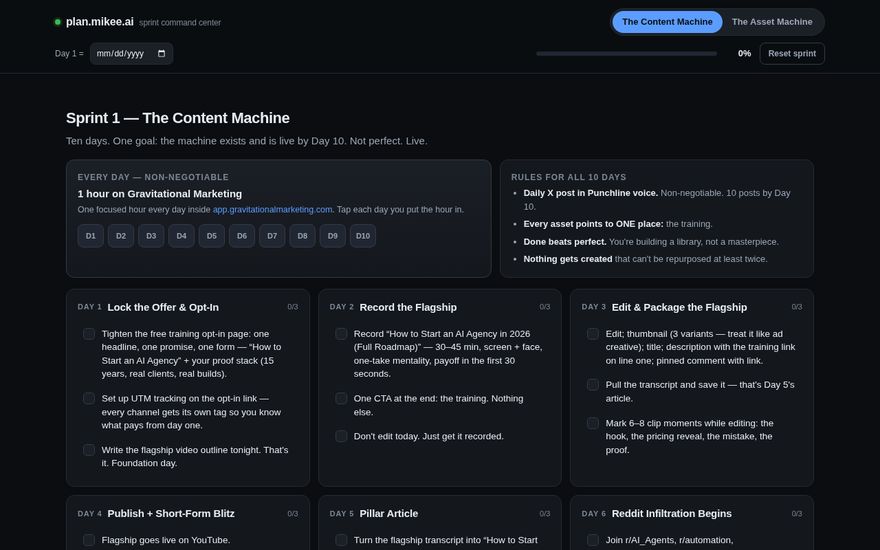This screenshot has width=880, height=550.
Task: Check the 'Don't edit today' task
Action: click(341, 436)
